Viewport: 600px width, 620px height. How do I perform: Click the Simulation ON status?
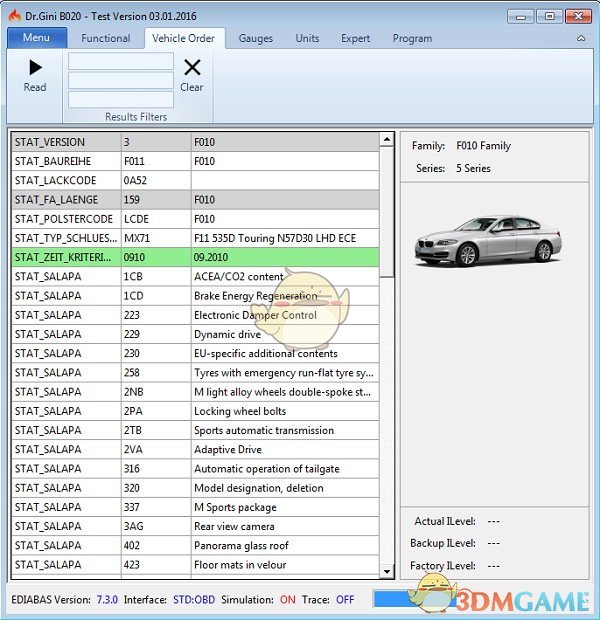click(x=288, y=599)
